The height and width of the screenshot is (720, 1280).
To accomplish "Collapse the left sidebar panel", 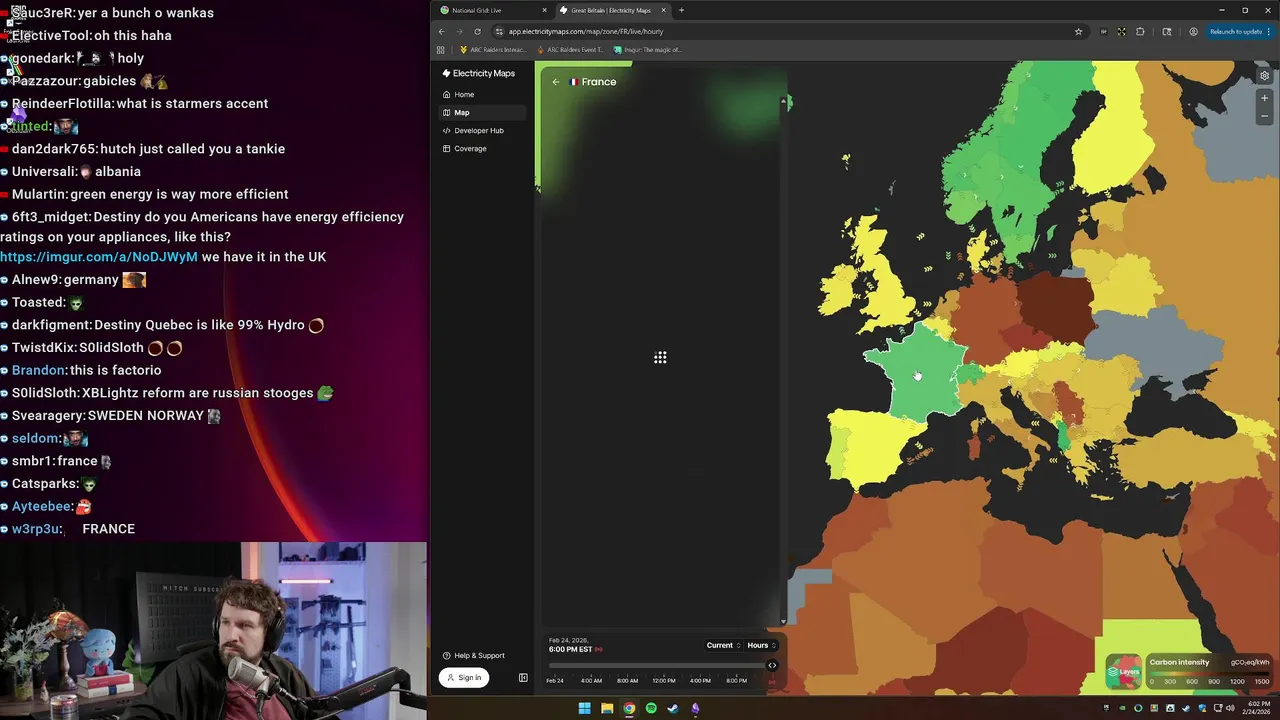I will point(523,678).
